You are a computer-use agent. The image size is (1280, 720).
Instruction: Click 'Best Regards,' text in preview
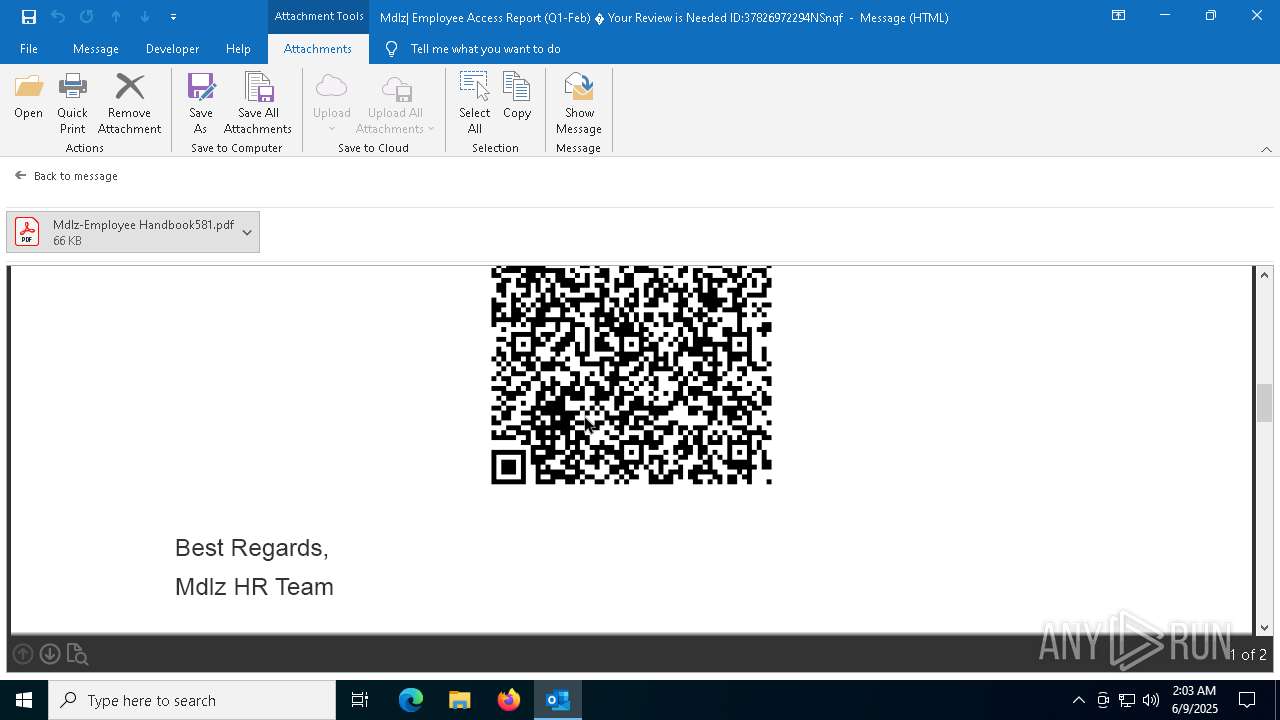(x=252, y=548)
